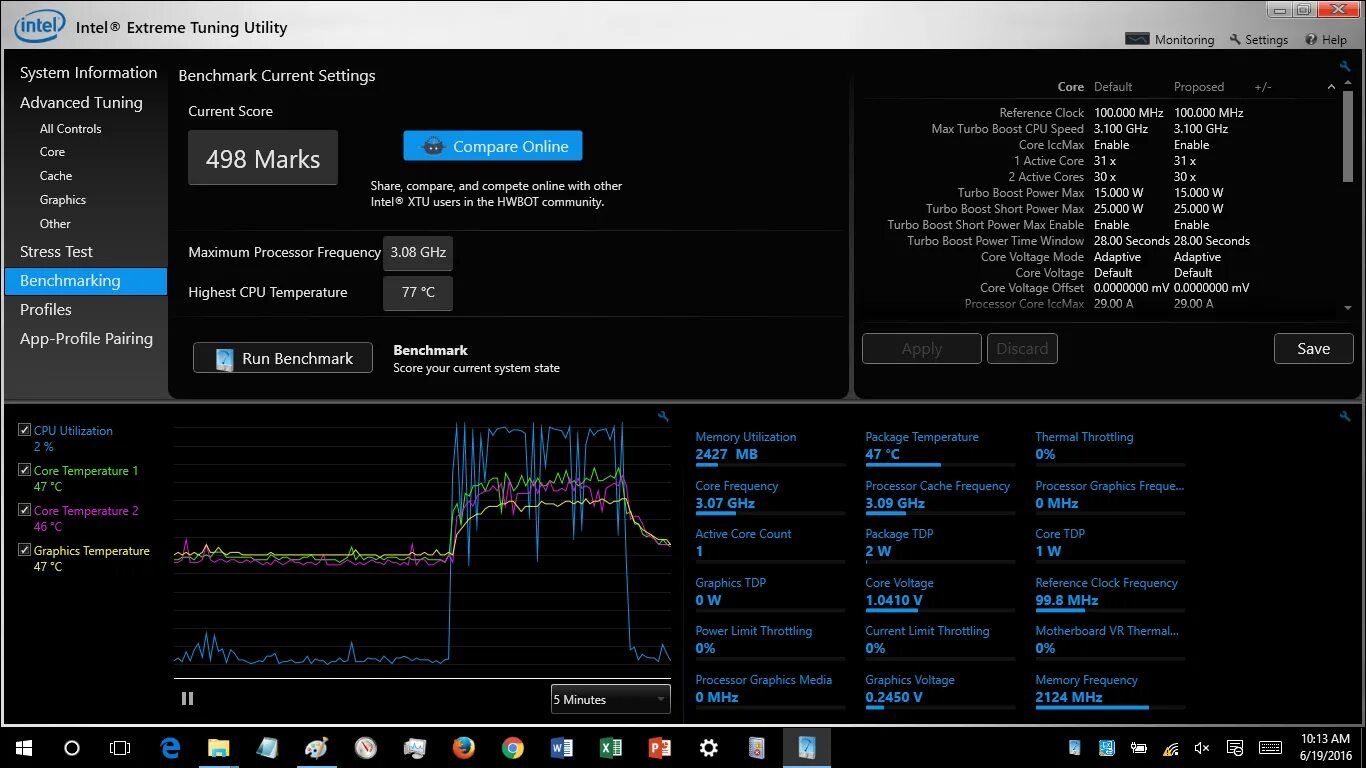Viewport: 1366px width, 768px height.
Task: Uncheck Graphics Temperature checkbox
Action: (25, 550)
